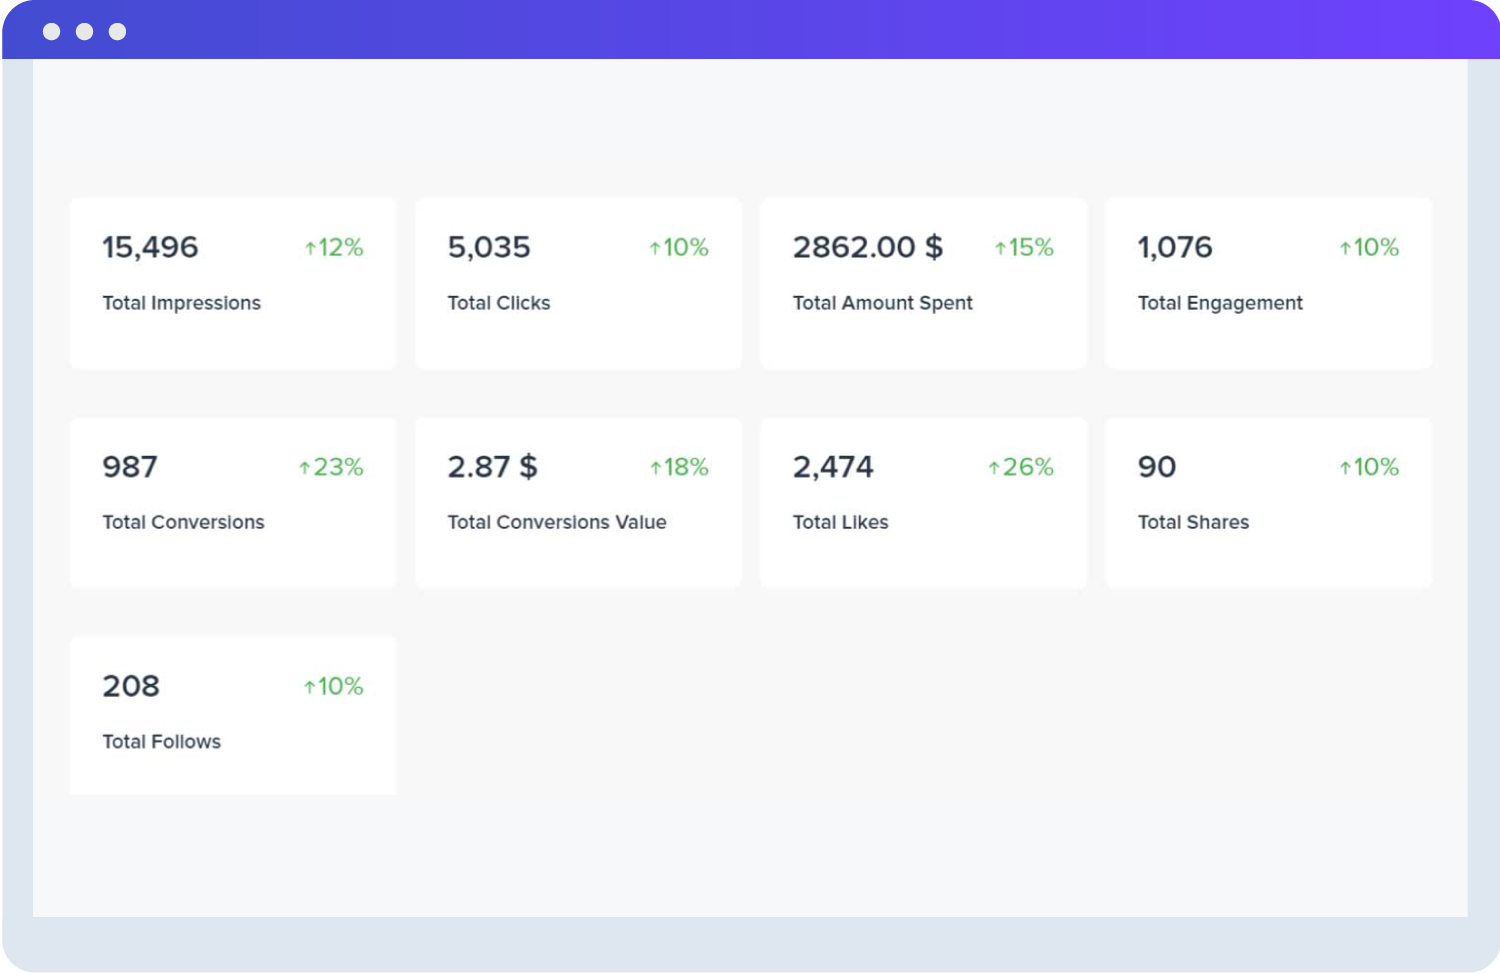Viewport: 1500px width, 974px height.
Task: Click the middle window control dot
Action: click(85, 32)
